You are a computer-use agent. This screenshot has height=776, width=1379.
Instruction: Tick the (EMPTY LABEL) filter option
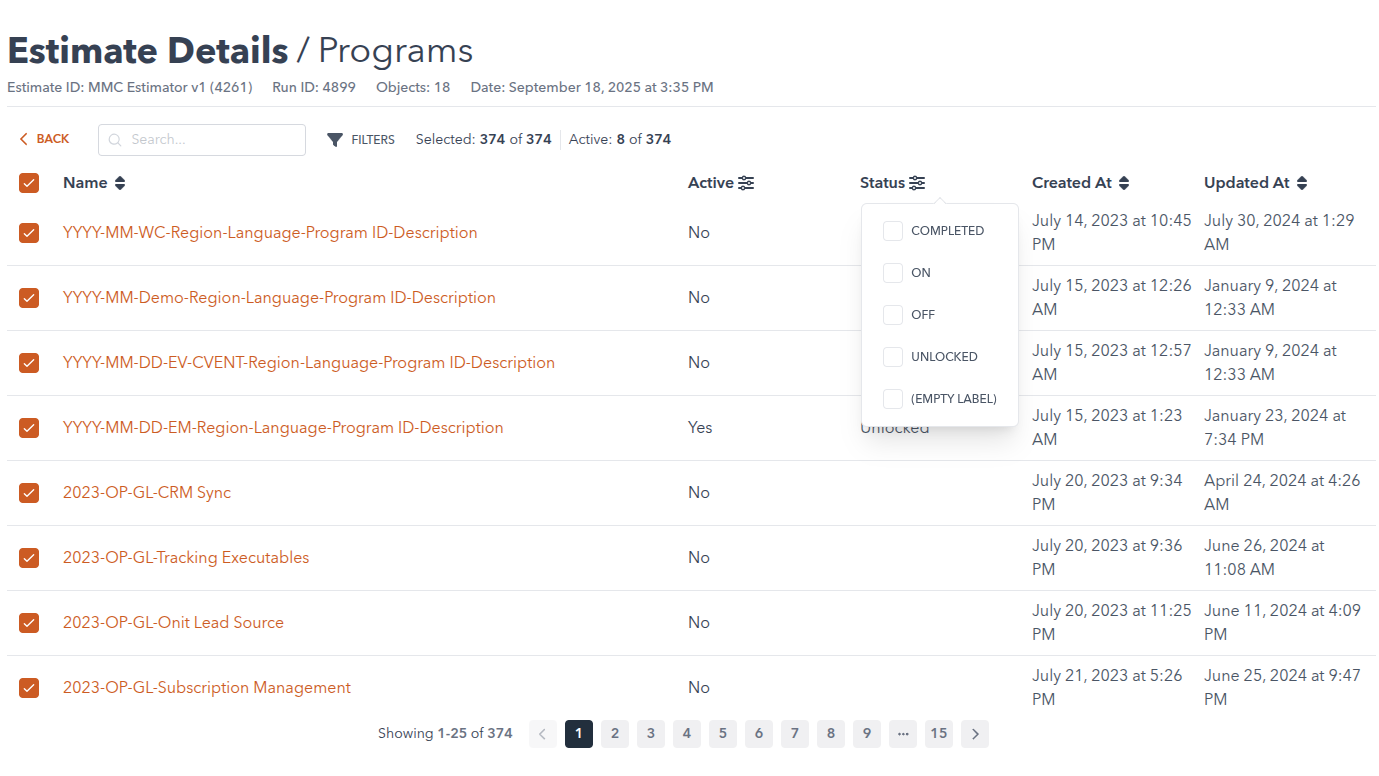pos(893,399)
